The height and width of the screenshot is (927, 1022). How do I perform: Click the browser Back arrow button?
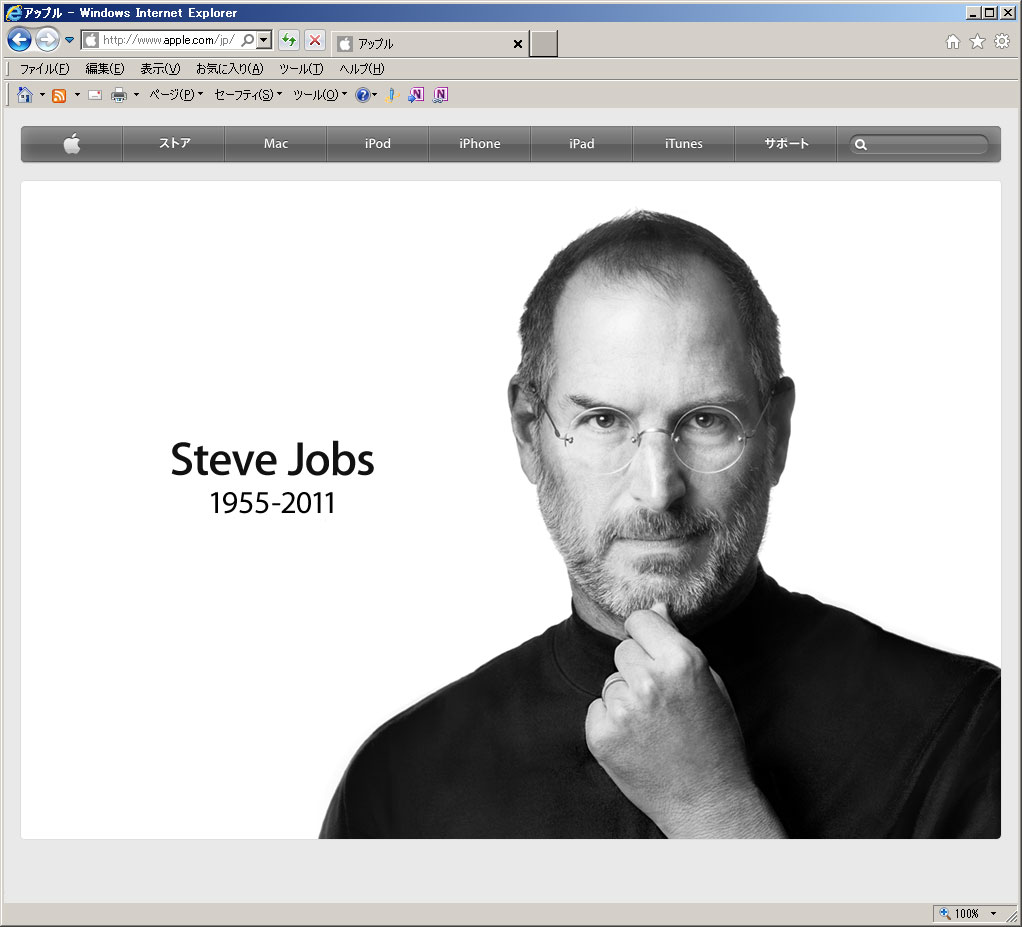pyautogui.click(x=19, y=40)
